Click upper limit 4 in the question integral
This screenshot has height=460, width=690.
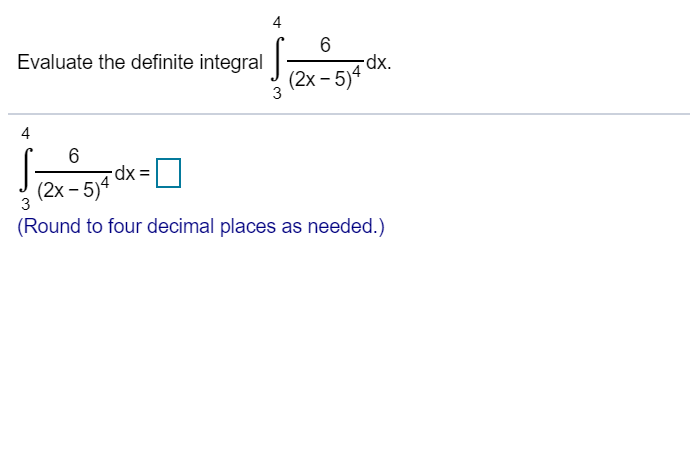[277, 21]
